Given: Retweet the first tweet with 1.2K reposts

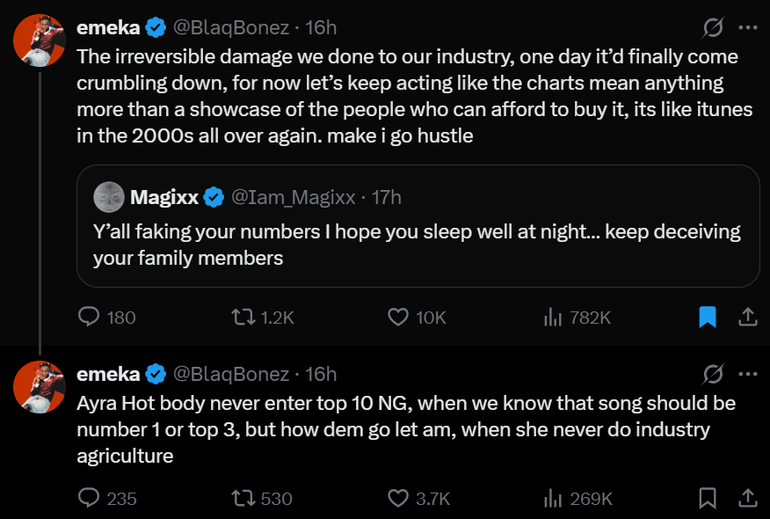Looking at the screenshot, I should [243, 317].
